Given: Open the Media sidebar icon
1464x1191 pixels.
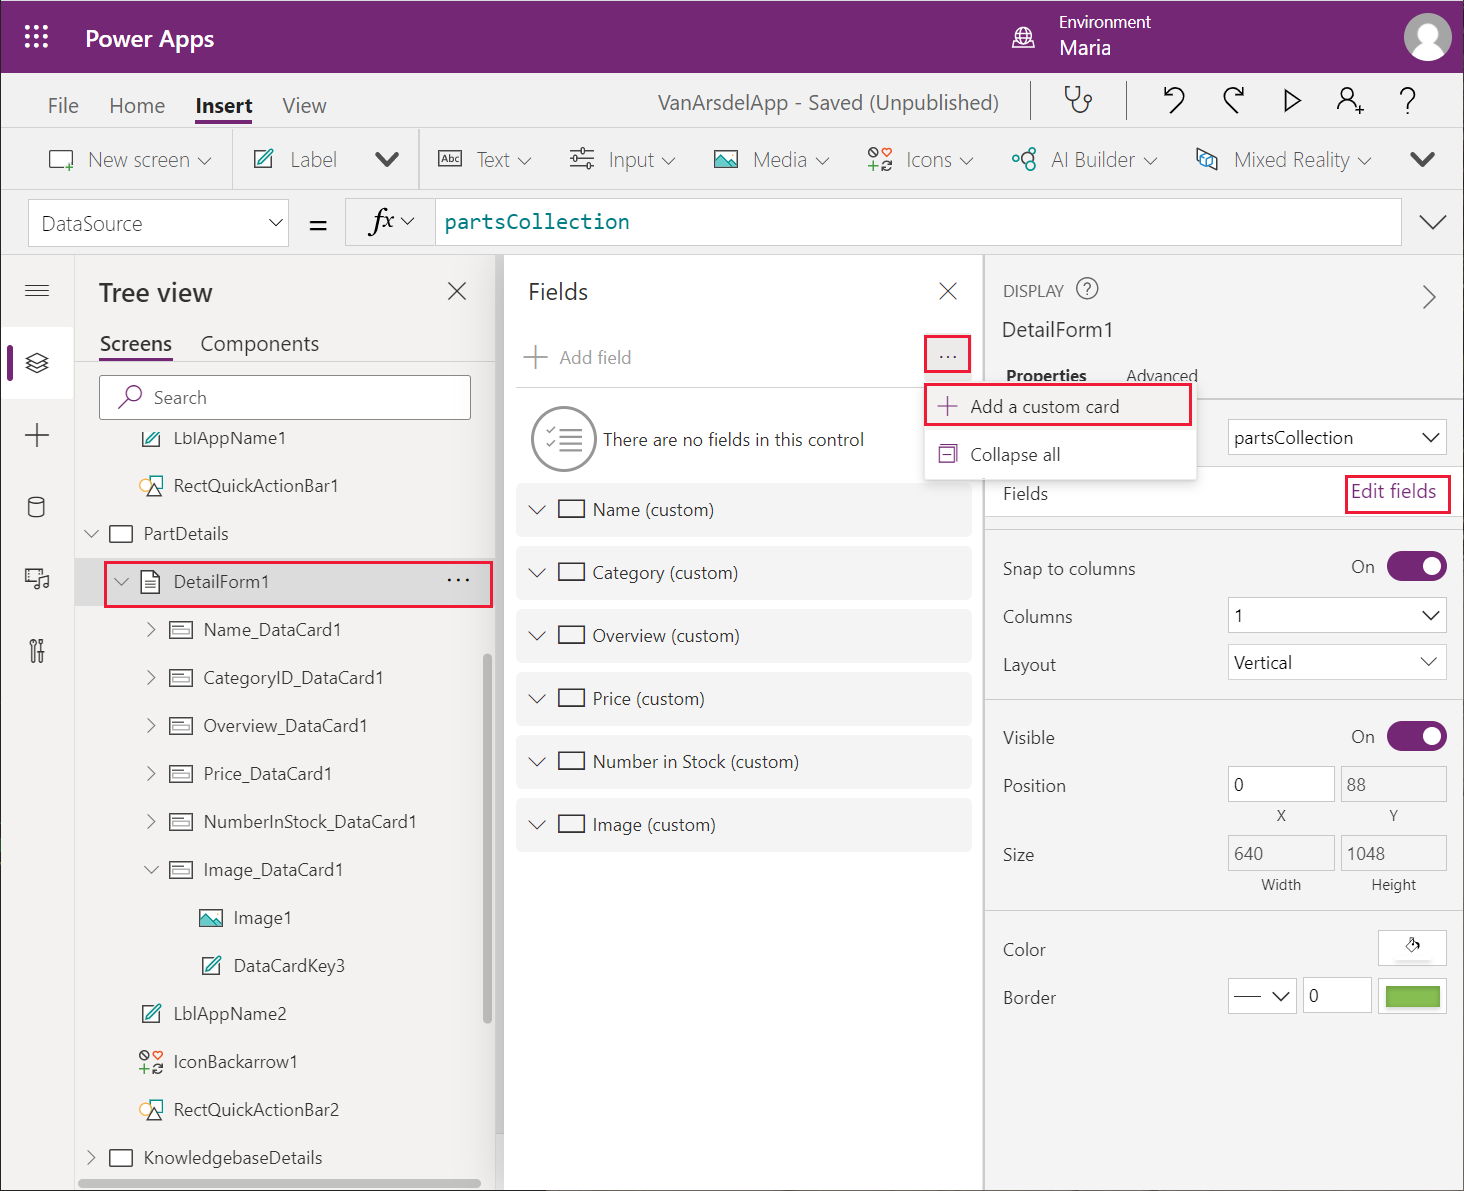Looking at the screenshot, I should (x=37, y=579).
